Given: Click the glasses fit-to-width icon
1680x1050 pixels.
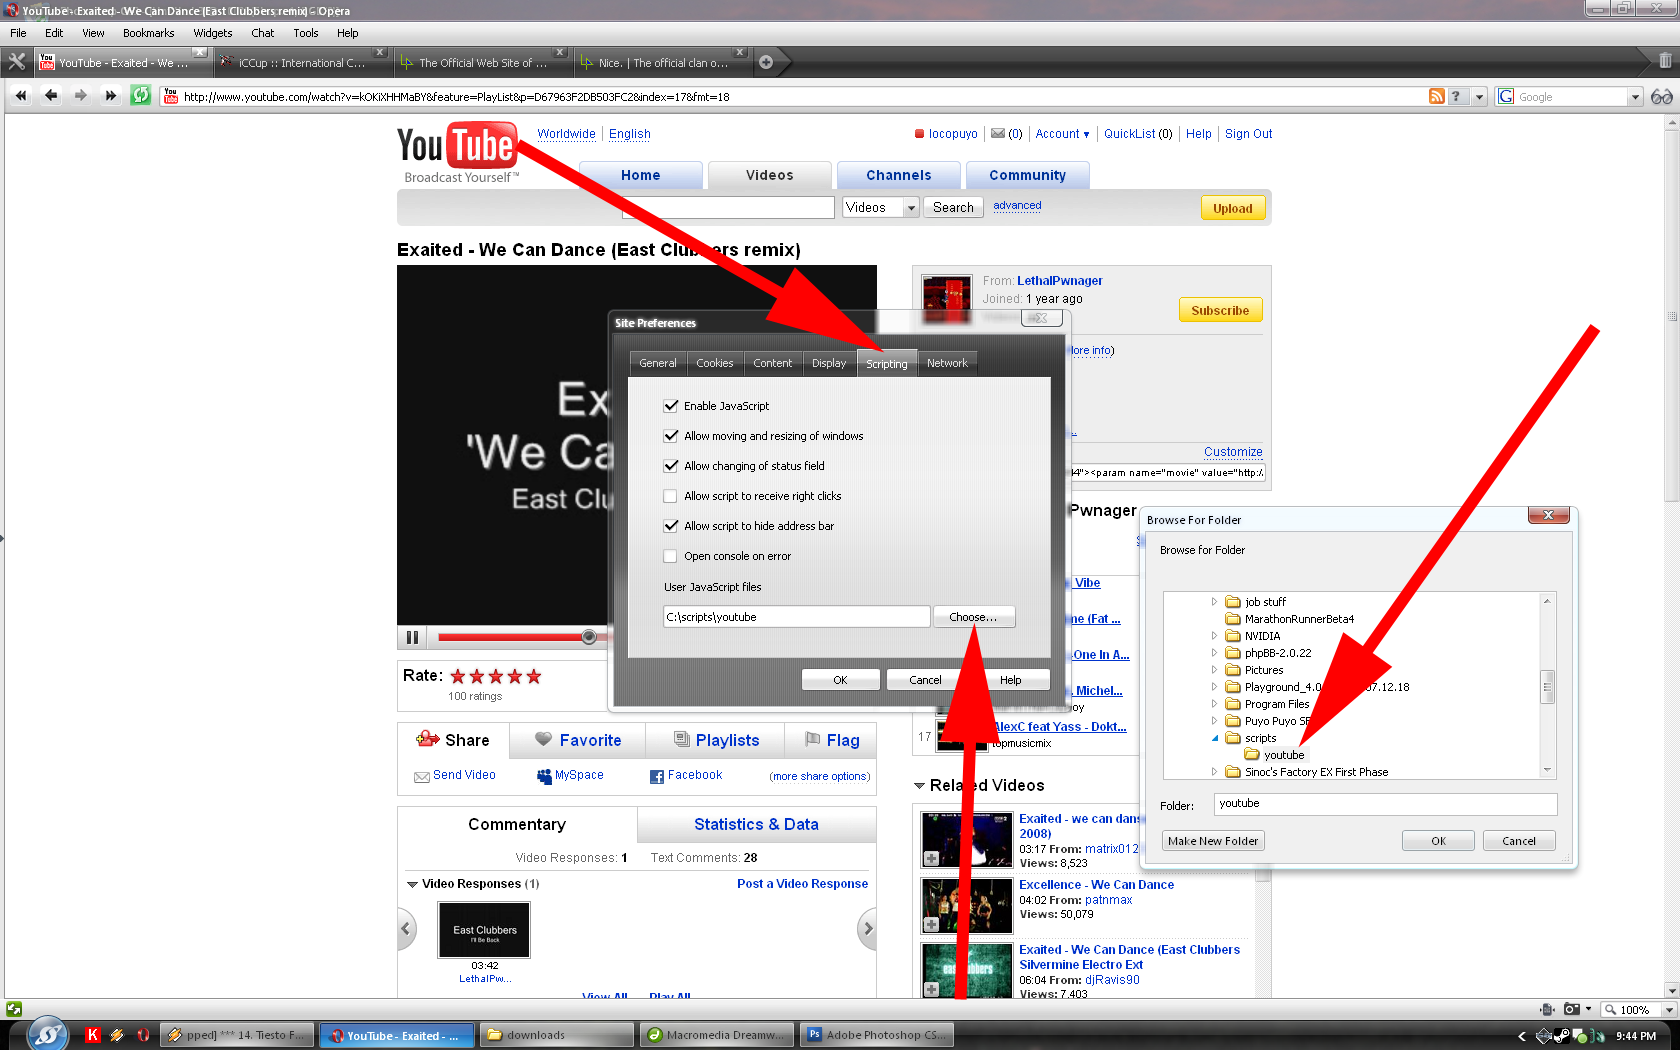Looking at the screenshot, I should pyautogui.click(x=1661, y=97).
